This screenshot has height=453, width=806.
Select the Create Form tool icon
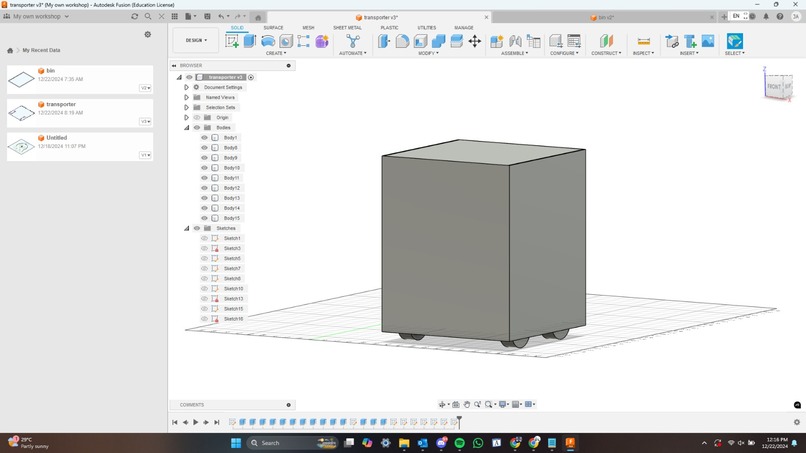pyautogui.click(x=322, y=41)
